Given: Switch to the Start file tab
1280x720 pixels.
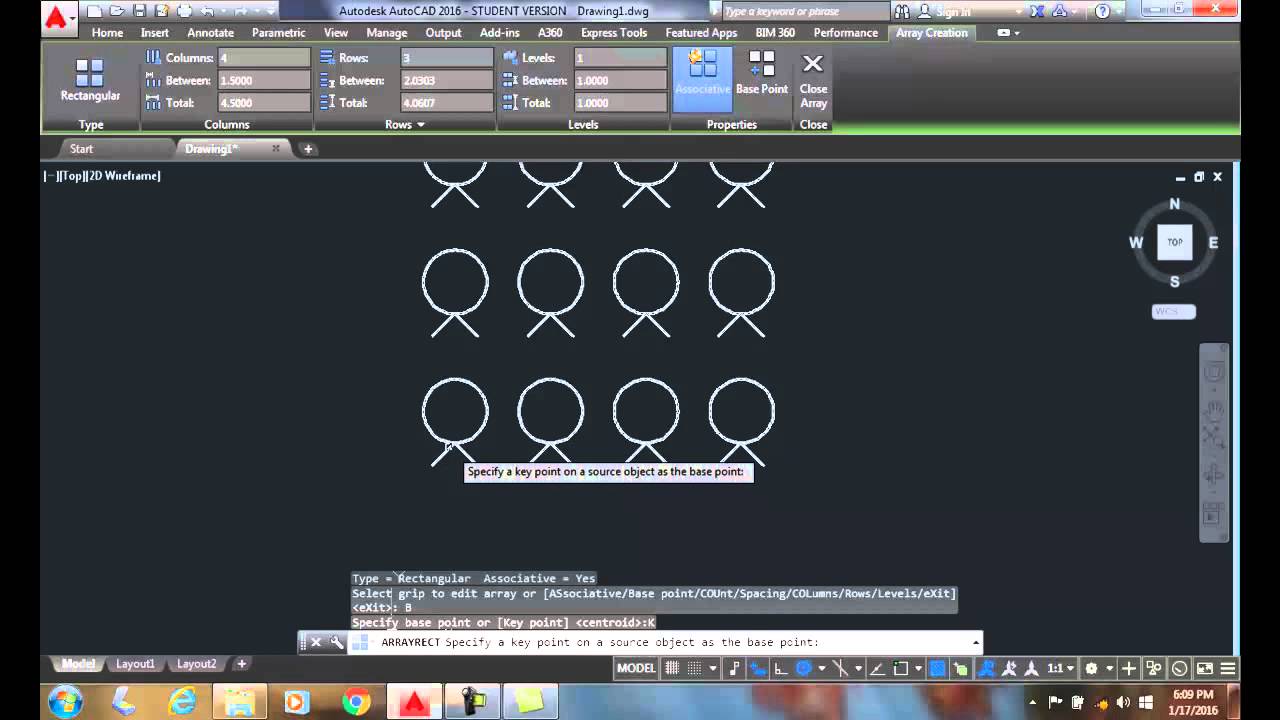Looking at the screenshot, I should click(81, 149).
